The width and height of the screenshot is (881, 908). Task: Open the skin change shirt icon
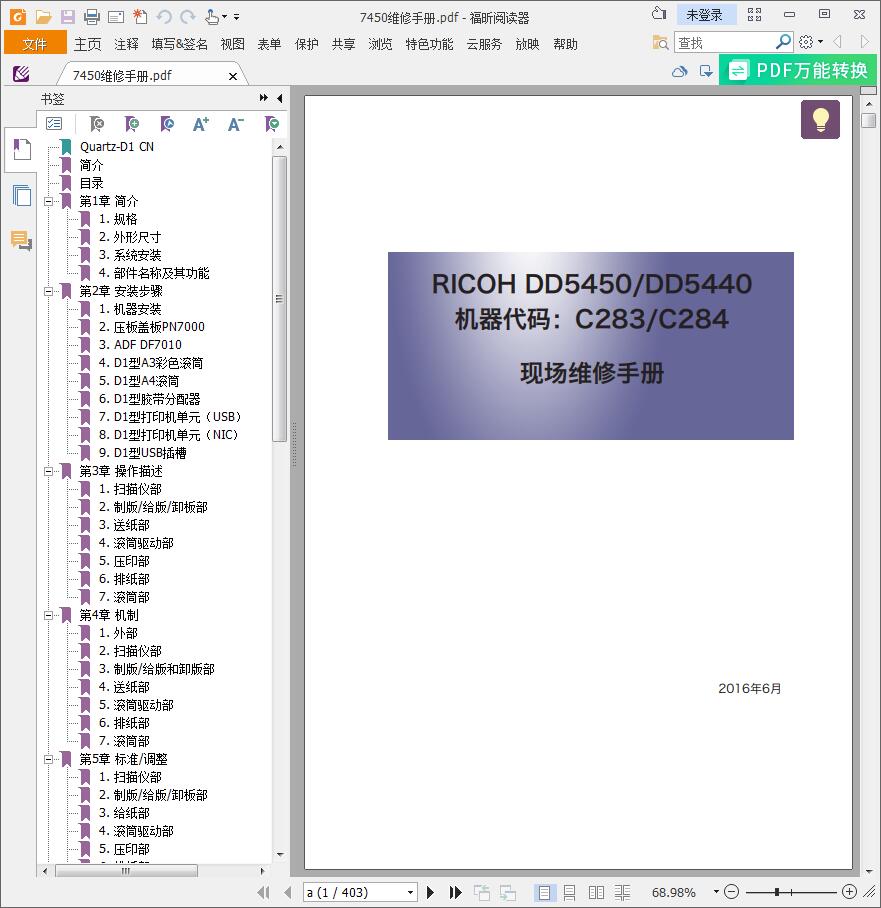pos(659,14)
